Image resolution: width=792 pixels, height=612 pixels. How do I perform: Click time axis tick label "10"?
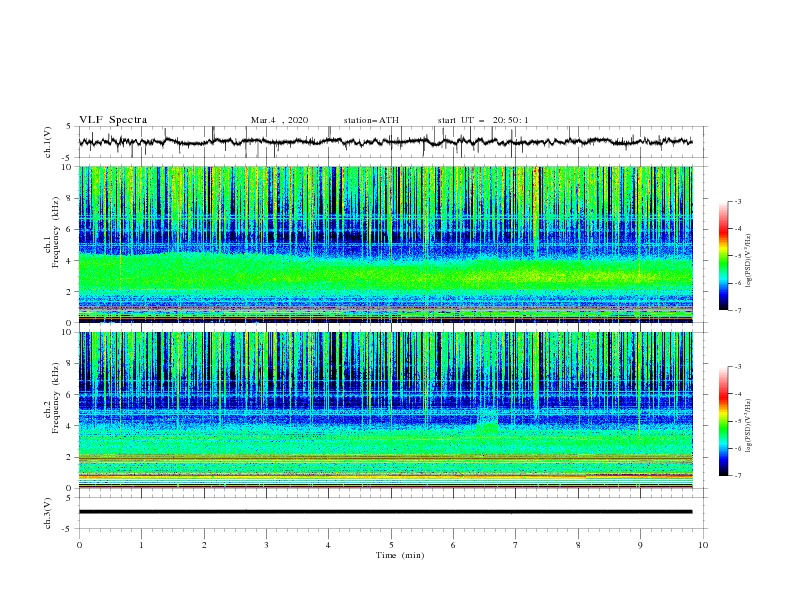(x=703, y=545)
